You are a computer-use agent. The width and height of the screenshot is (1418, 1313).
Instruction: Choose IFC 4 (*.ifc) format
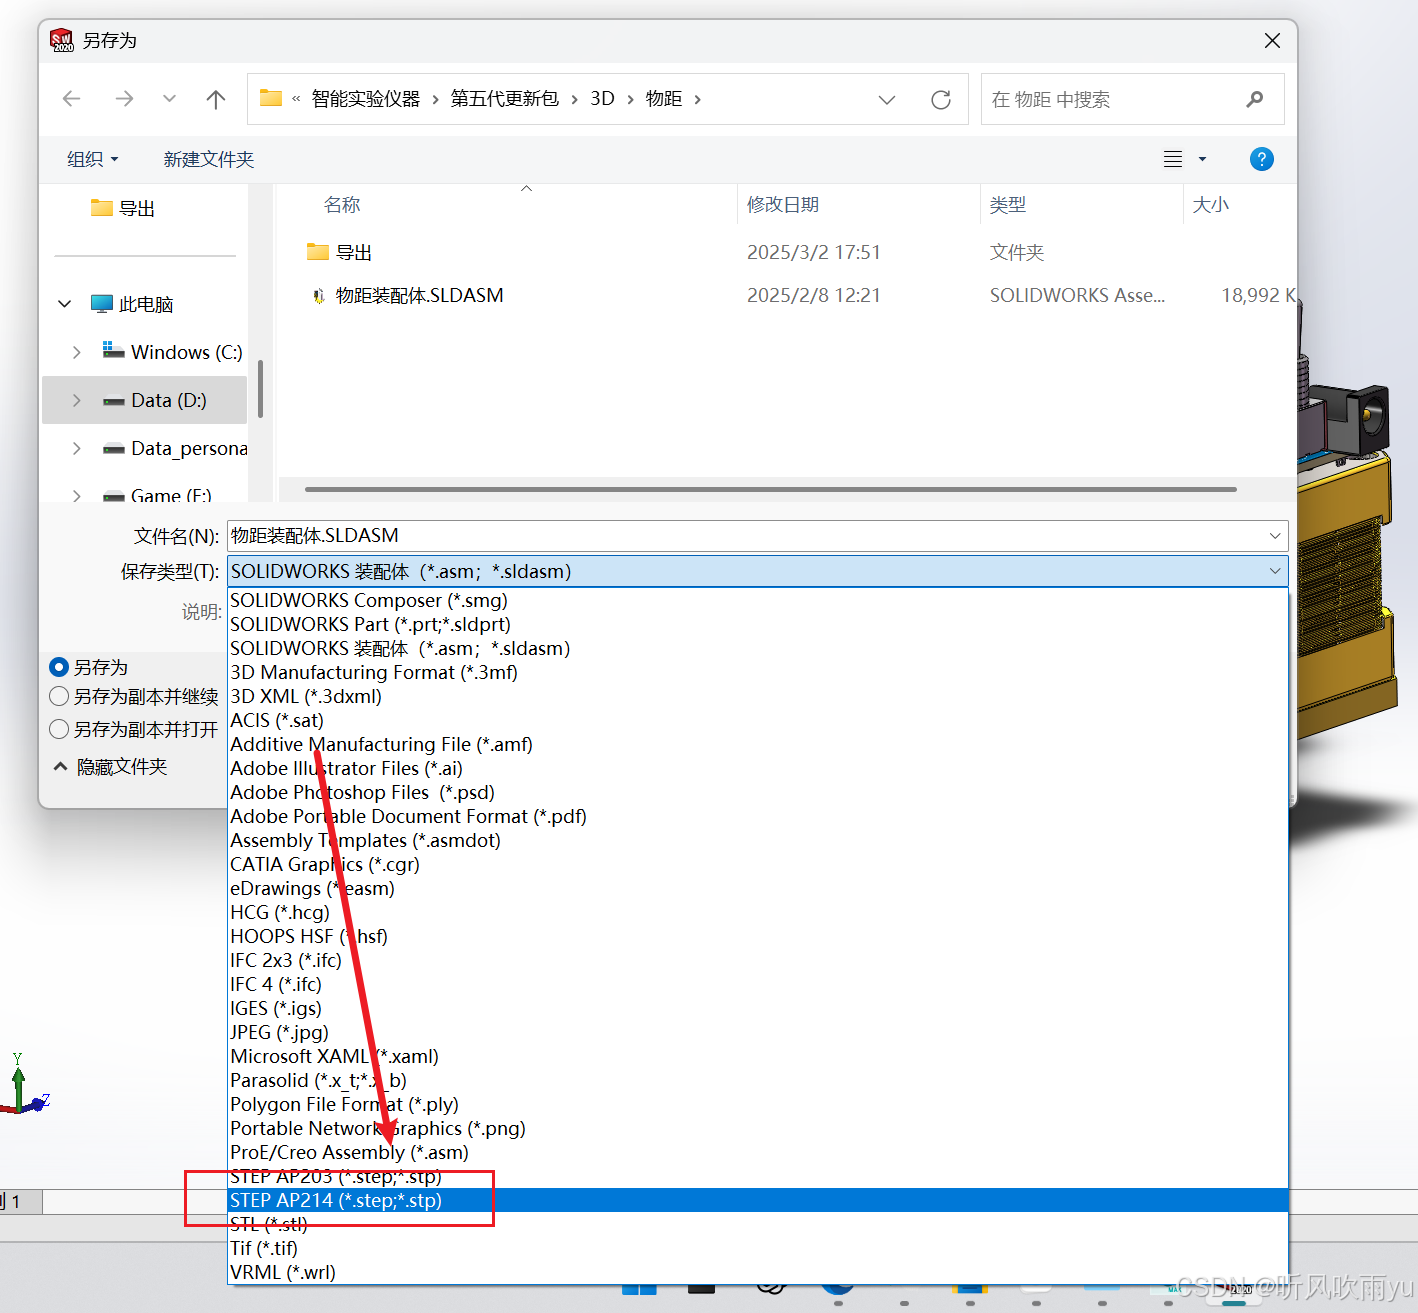click(757, 984)
